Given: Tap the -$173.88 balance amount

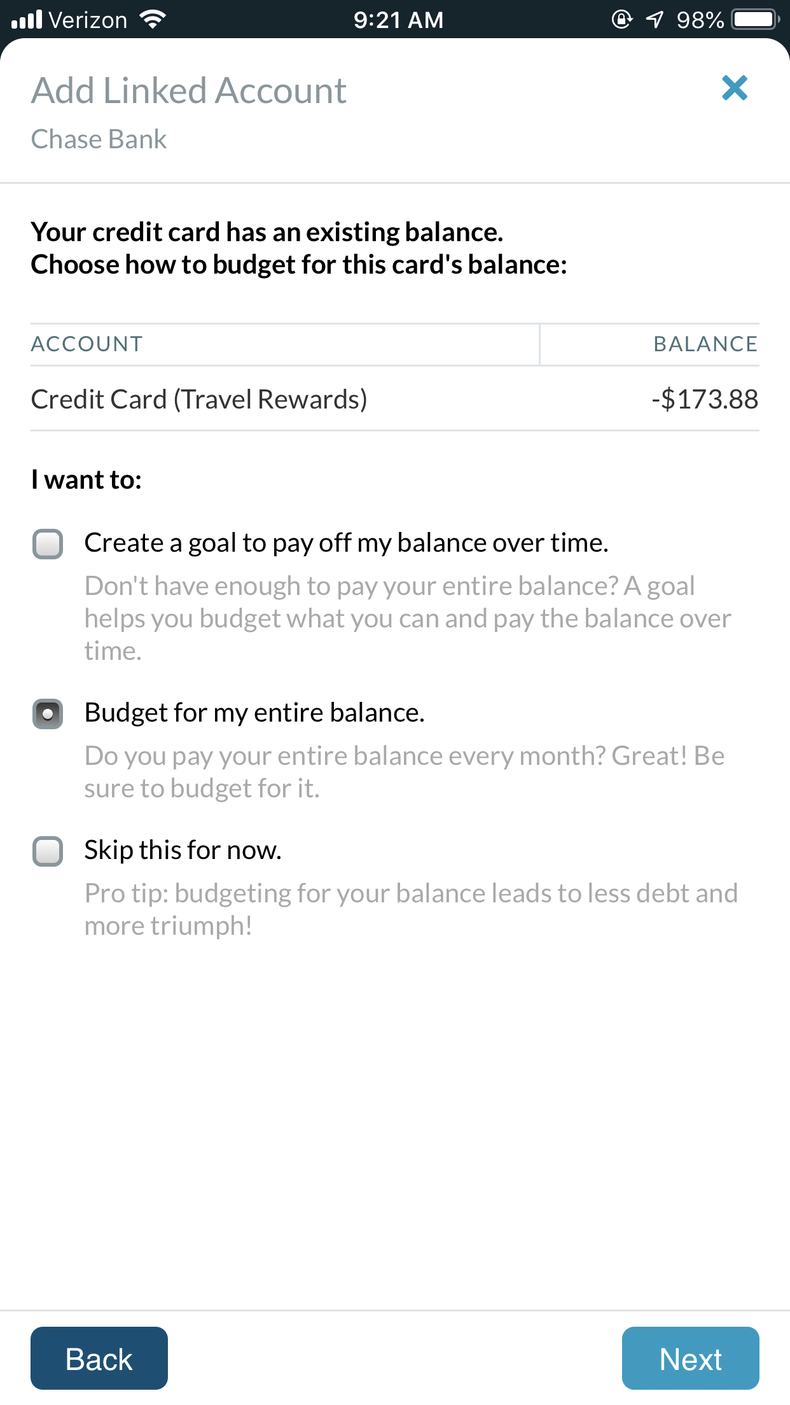Looking at the screenshot, I should coord(704,400).
